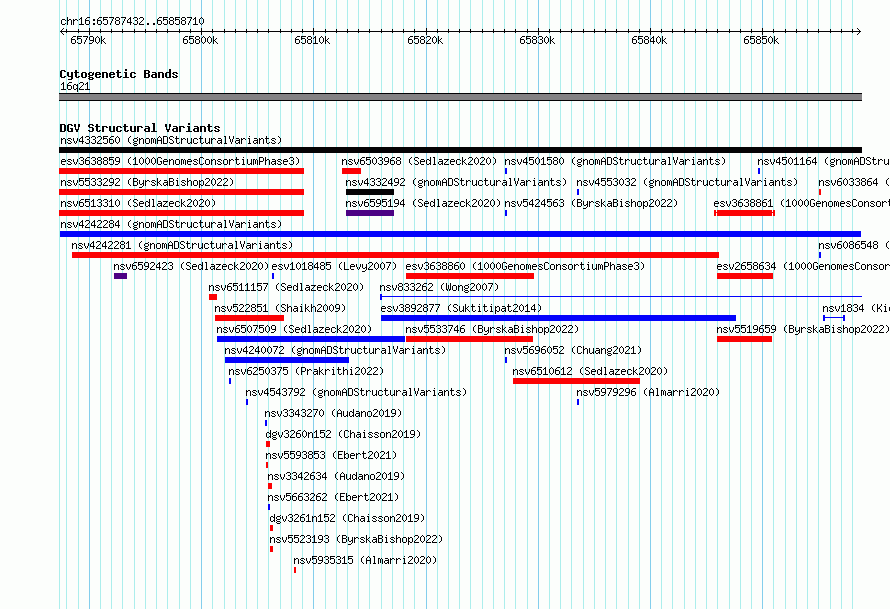Image resolution: width=890 pixels, height=609 pixels.
Task: Select the red esv3638860 variant bar
Action: coord(470,276)
